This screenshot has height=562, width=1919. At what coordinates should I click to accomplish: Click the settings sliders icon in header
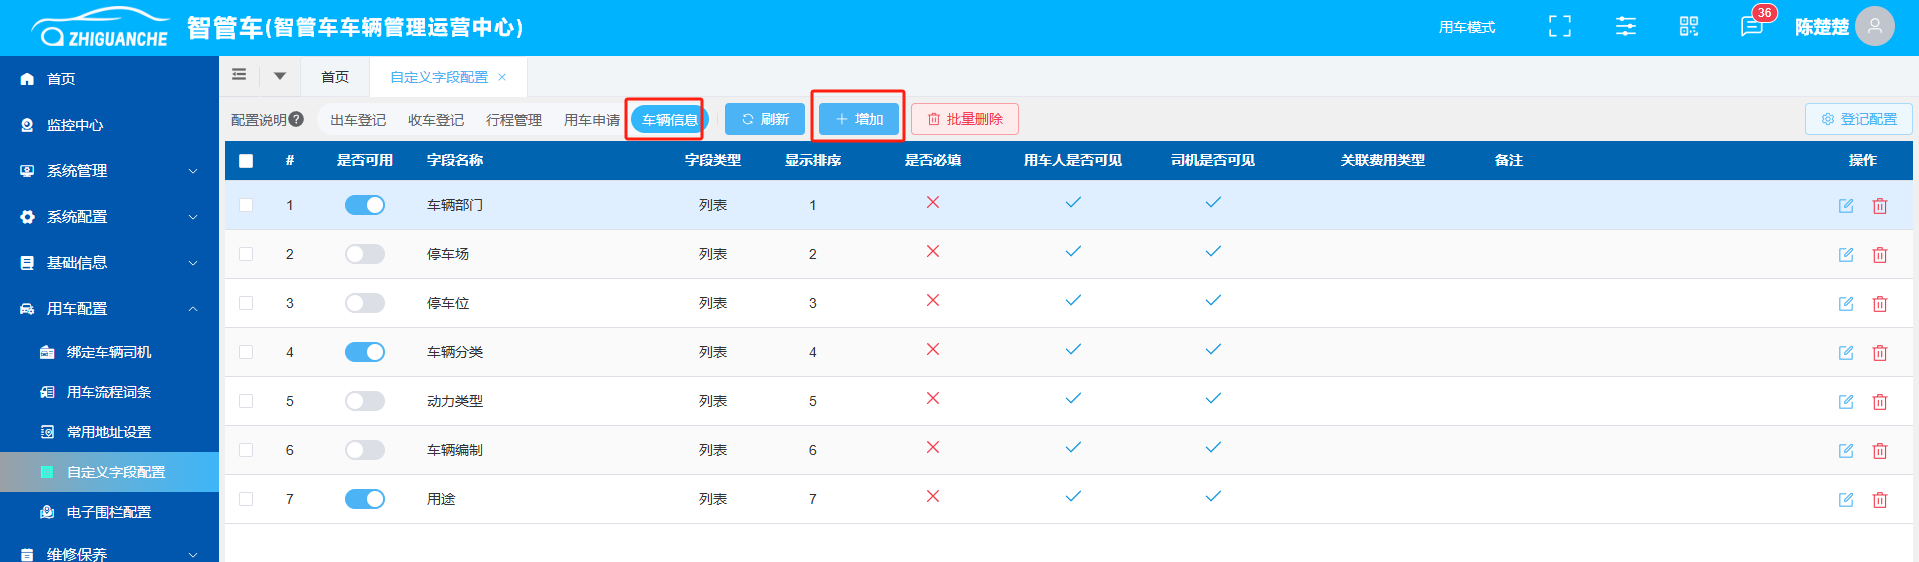tap(1626, 27)
